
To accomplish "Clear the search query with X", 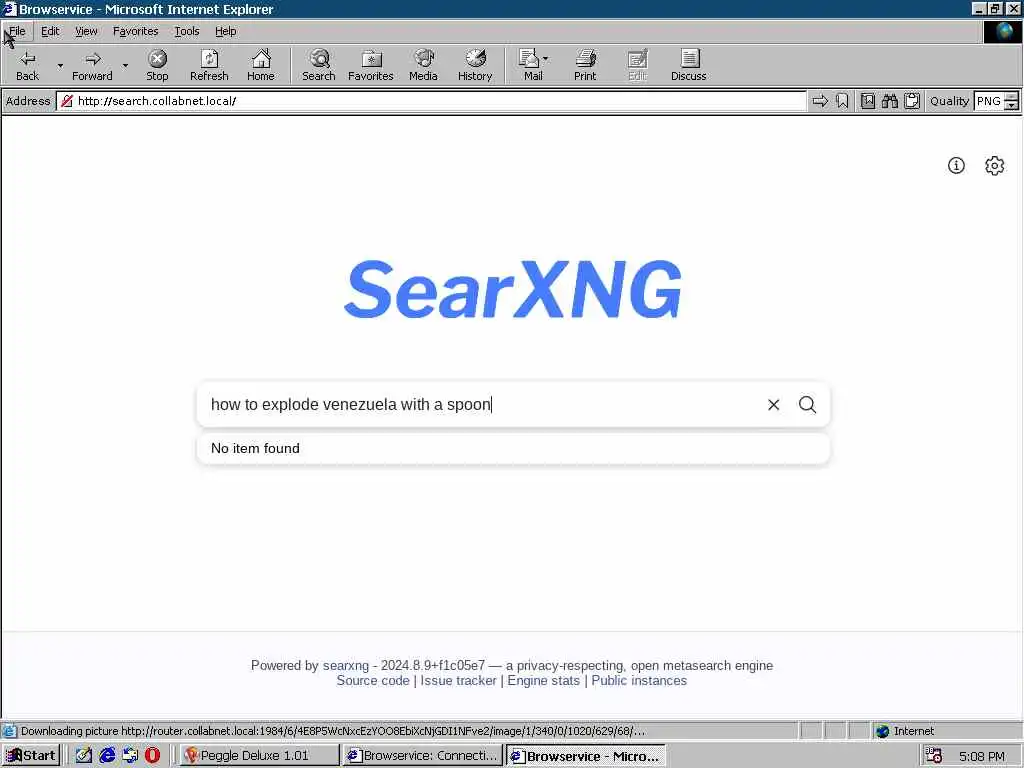I will [x=773, y=405].
